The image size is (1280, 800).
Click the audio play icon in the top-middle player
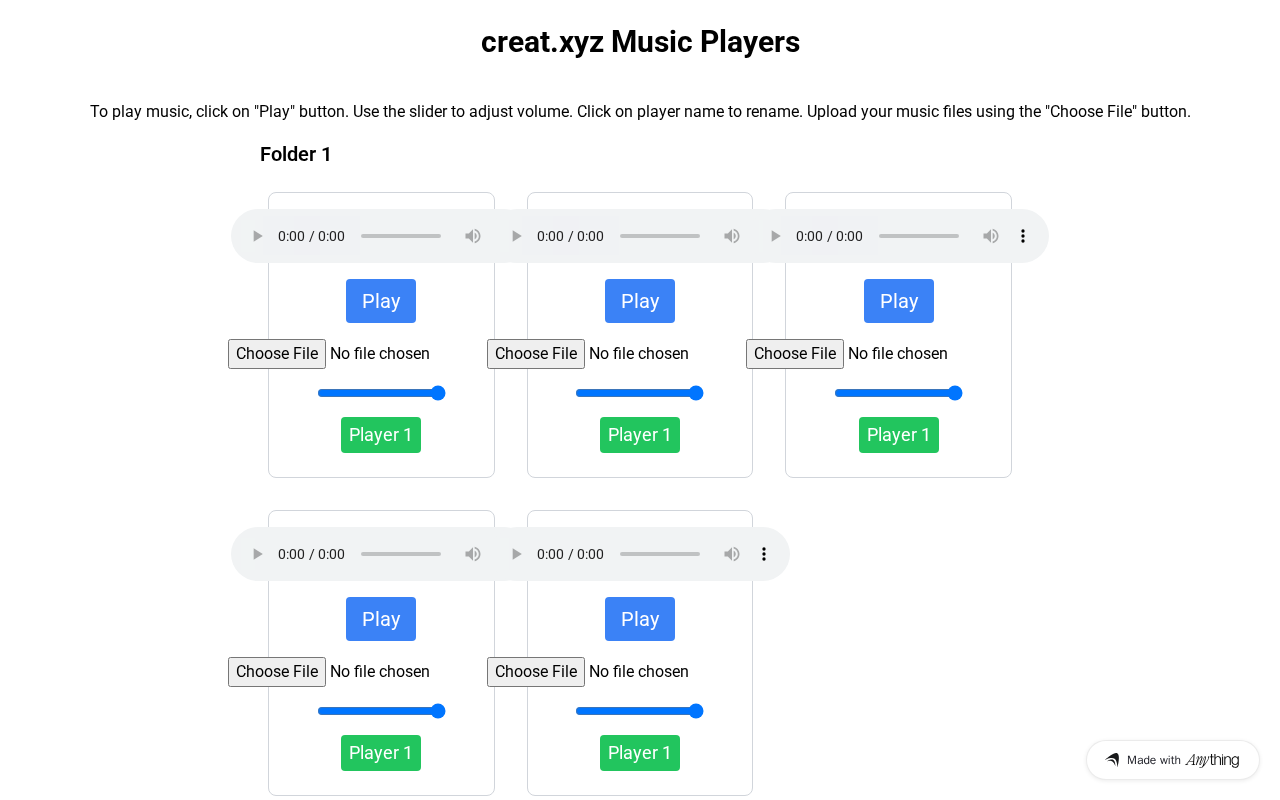(516, 236)
